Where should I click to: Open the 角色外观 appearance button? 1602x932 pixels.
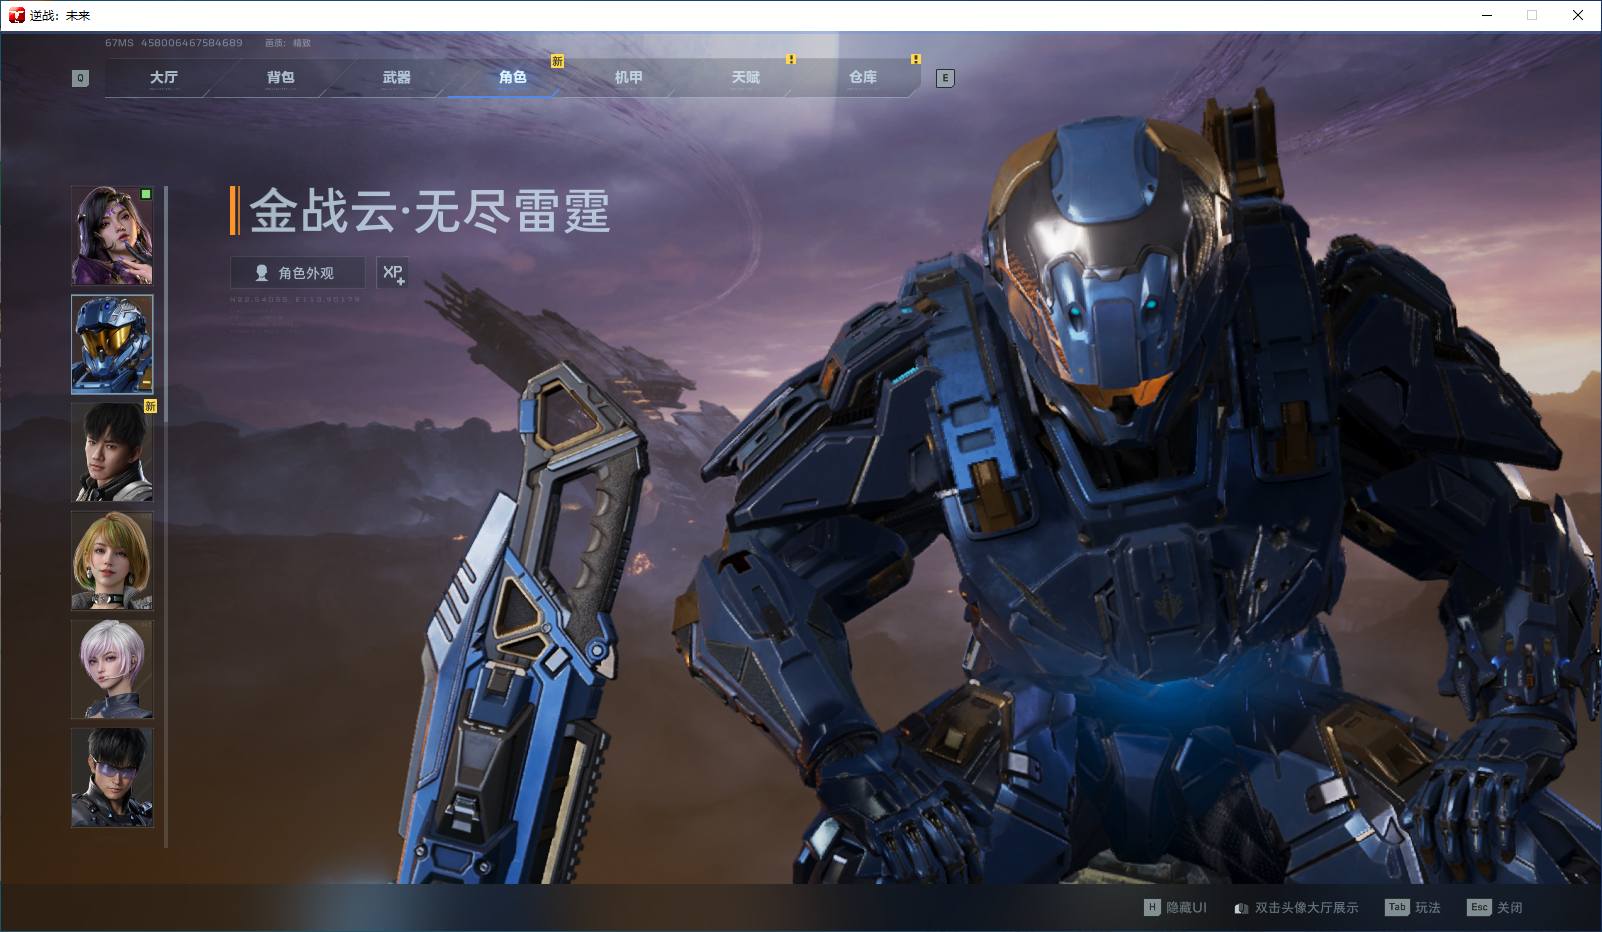297,273
